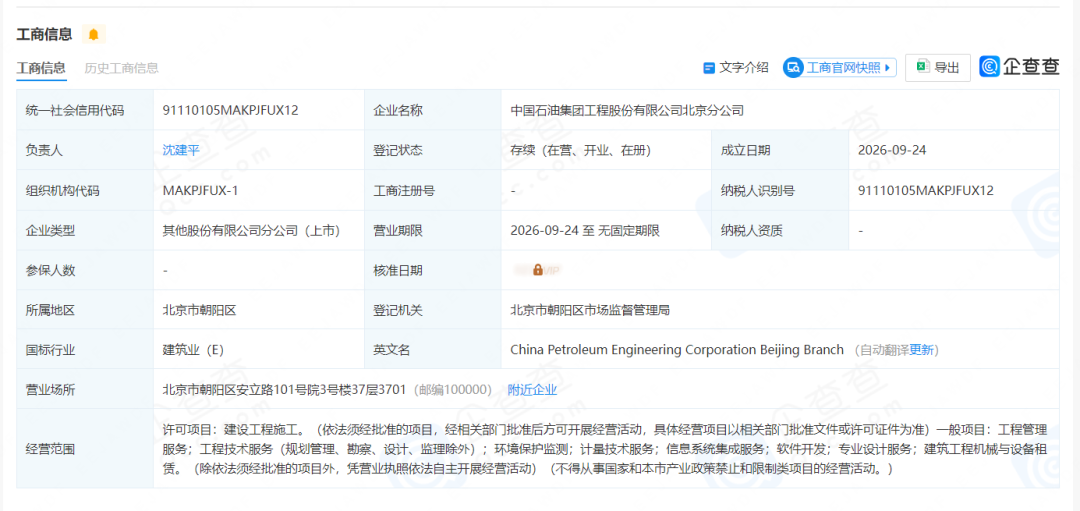Click the 文字介绍 icon
1080x511 pixels.
click(708, 67)
